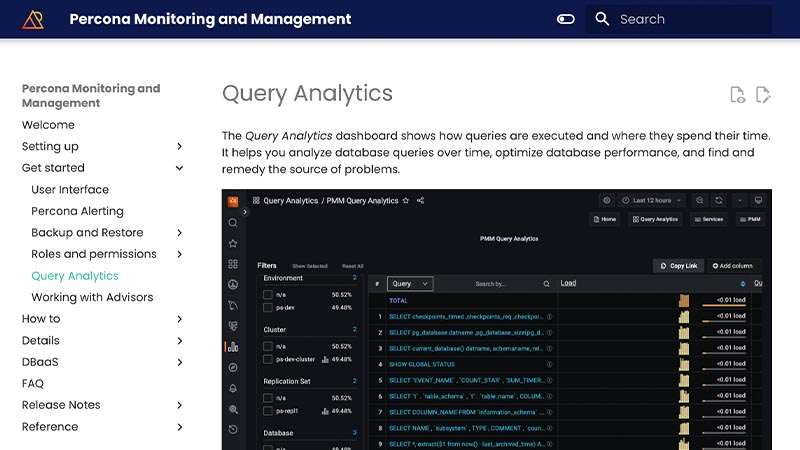
Task: Open the Percona Alerting page
Action: (x=77, y=211)
